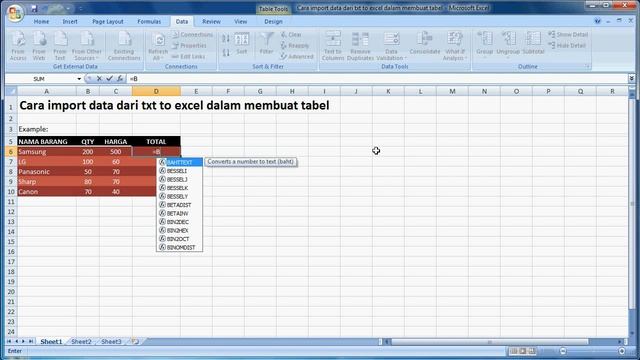Open the Insert ribbon tab

[70, 22]
